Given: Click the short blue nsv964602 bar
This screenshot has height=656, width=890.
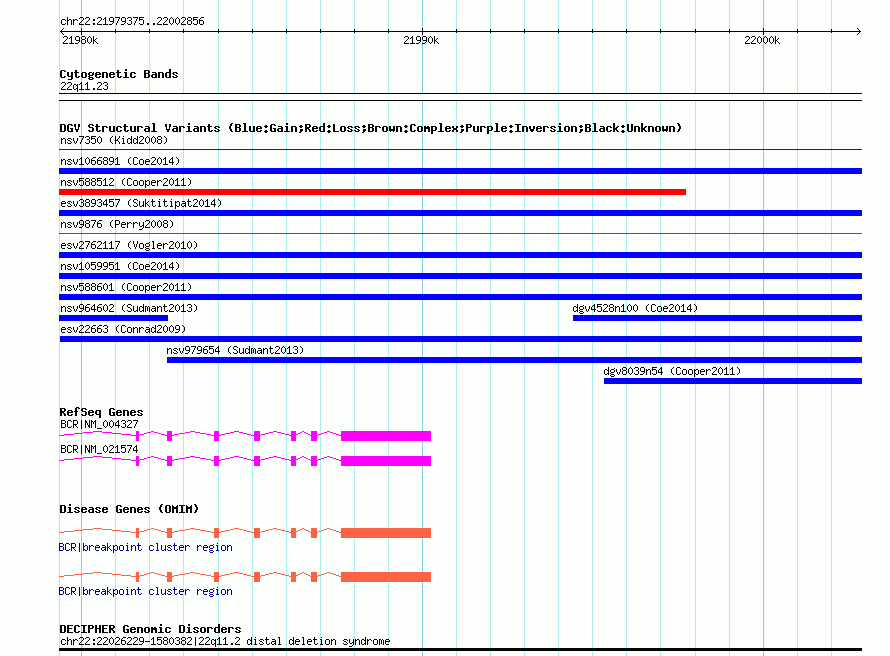Looking at the screenshot, I should pos(114,318).
